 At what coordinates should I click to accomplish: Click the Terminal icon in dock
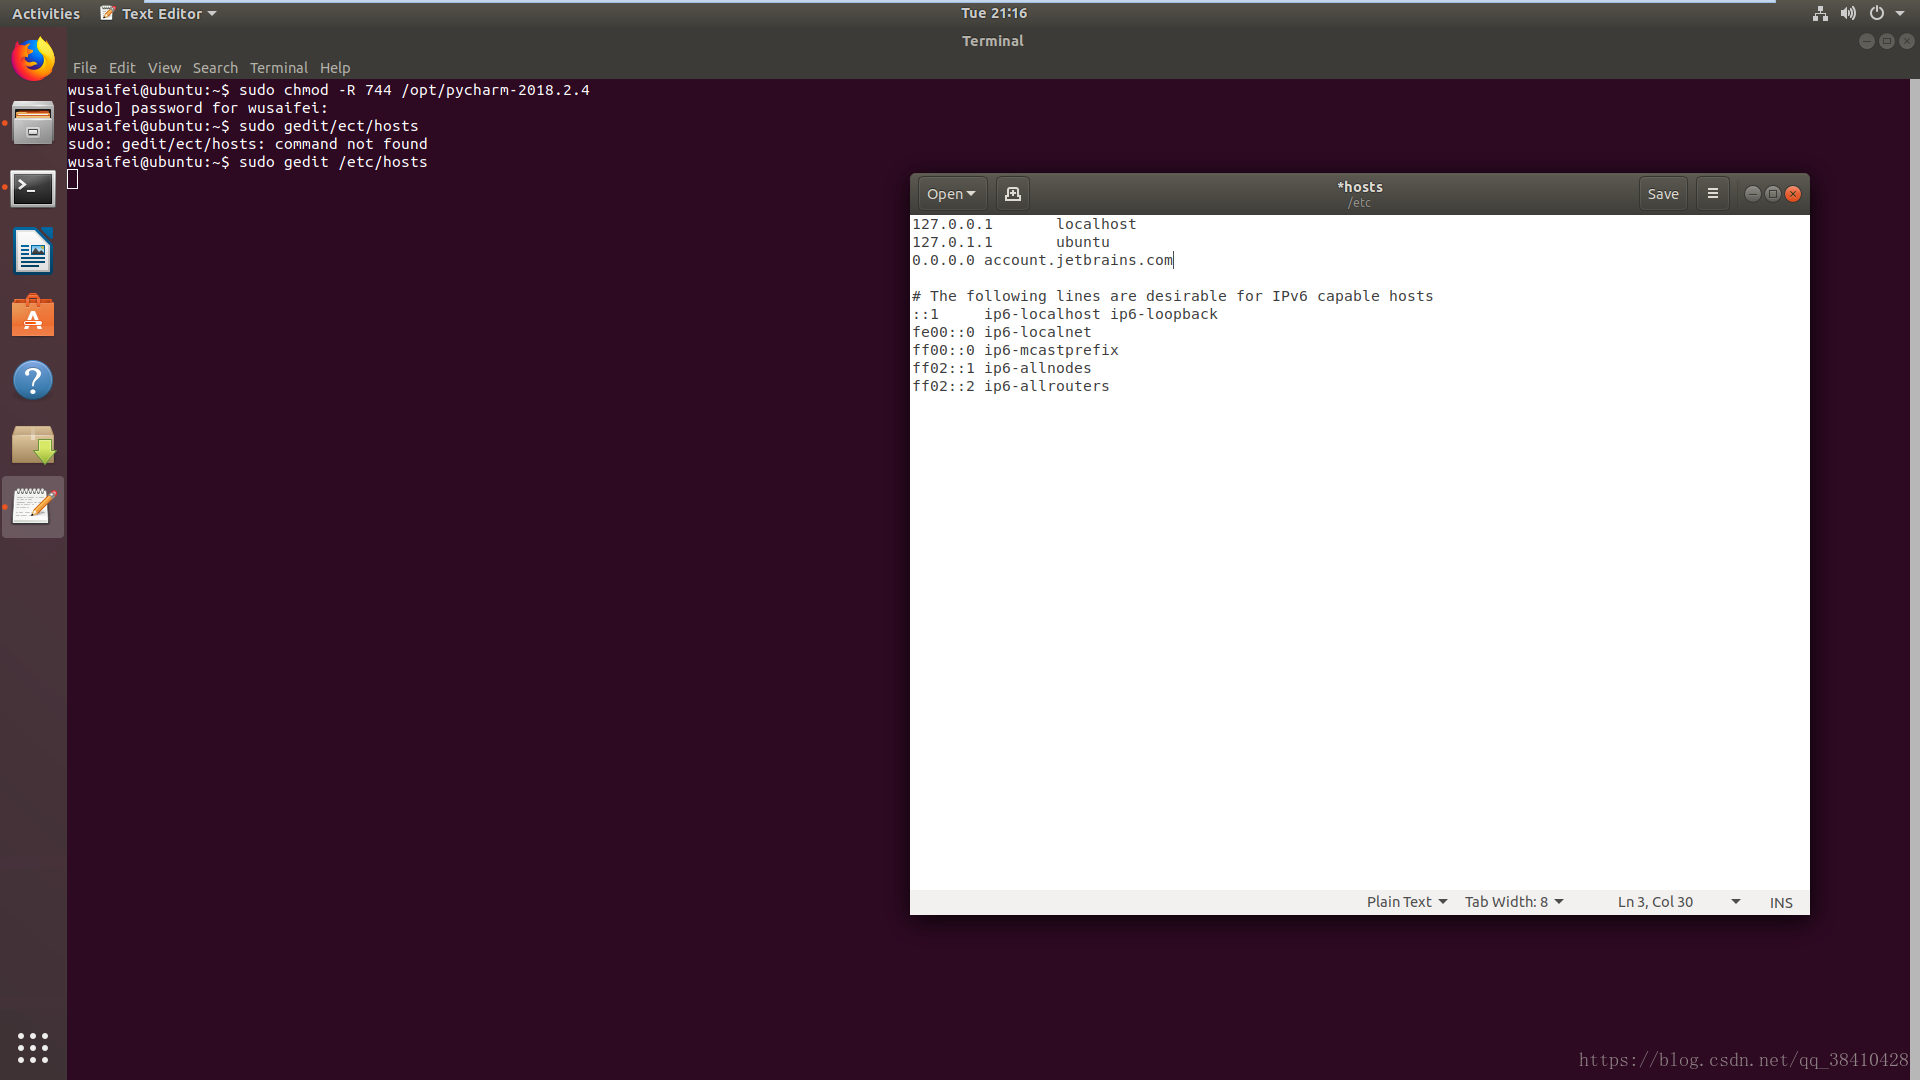pyautogui.click(x=33, y=187)
